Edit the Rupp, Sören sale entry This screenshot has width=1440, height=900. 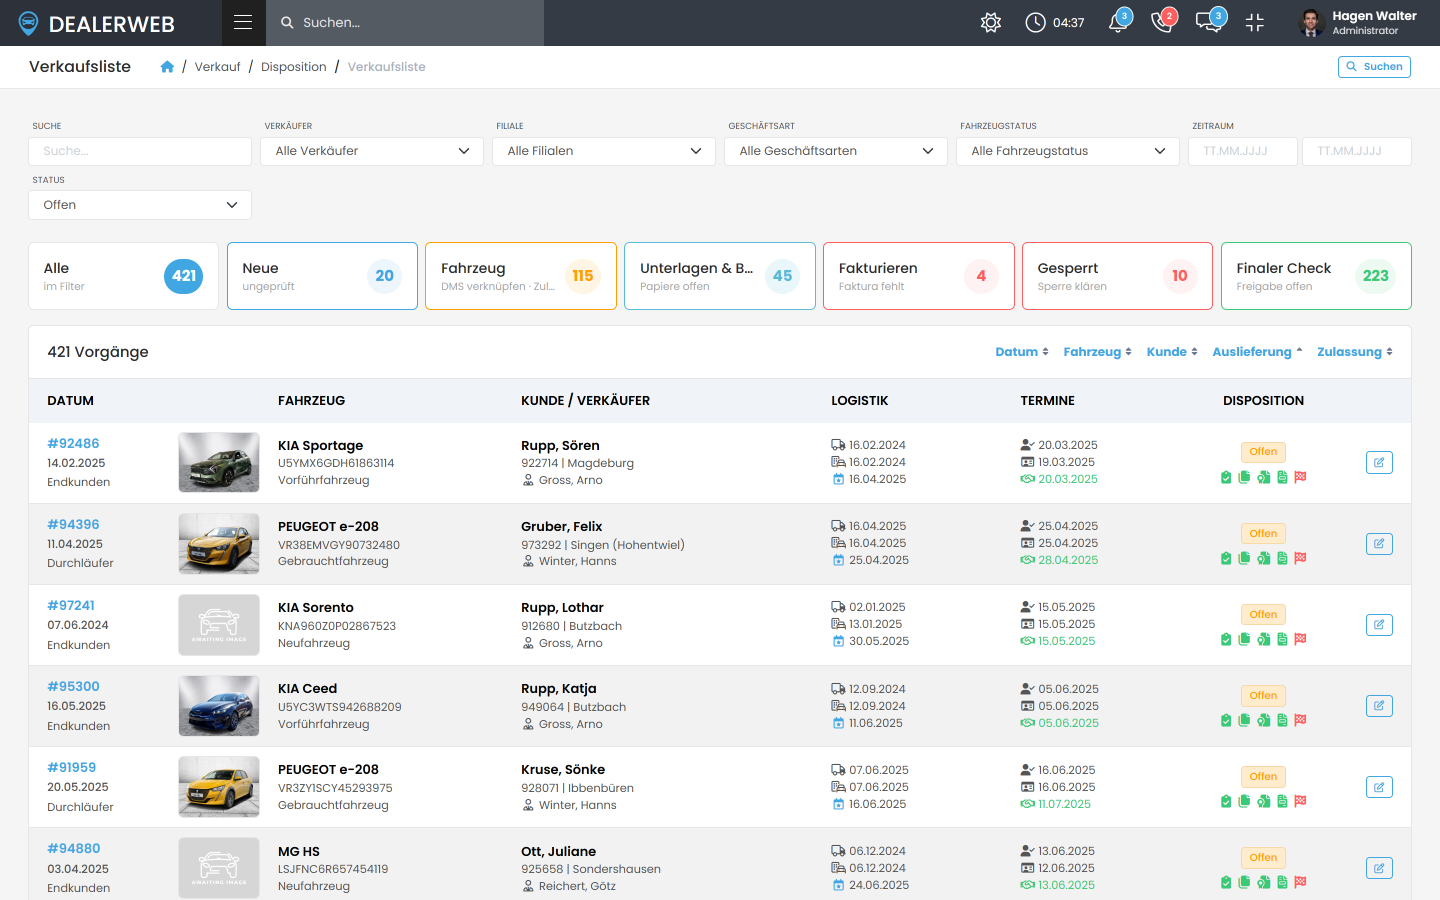click(1379, 462)
